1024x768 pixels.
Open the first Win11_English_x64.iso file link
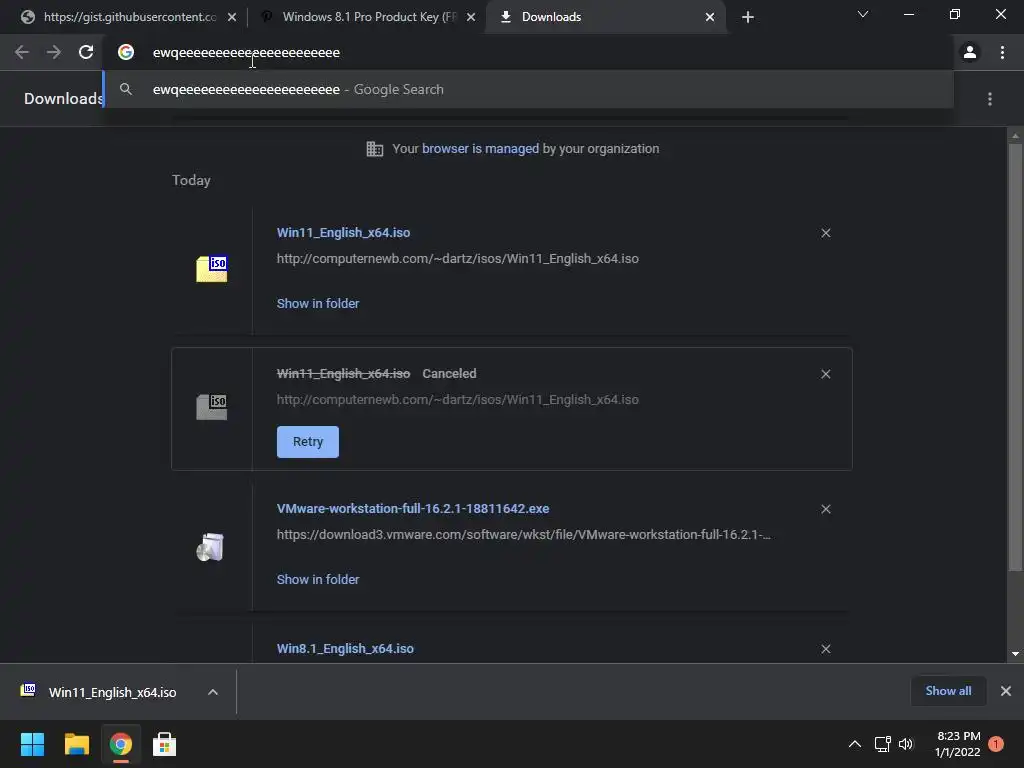click(x=344, y=232)
